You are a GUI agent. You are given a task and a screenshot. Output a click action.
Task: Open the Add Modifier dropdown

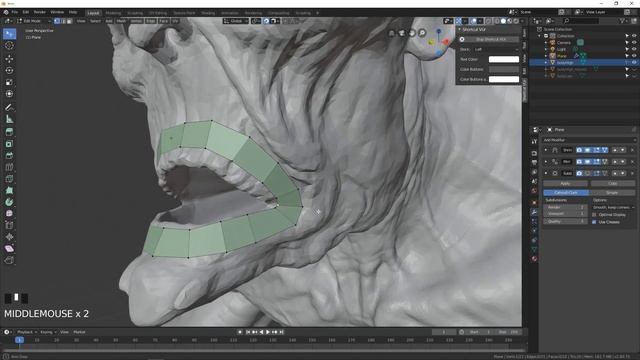[589, 140]
